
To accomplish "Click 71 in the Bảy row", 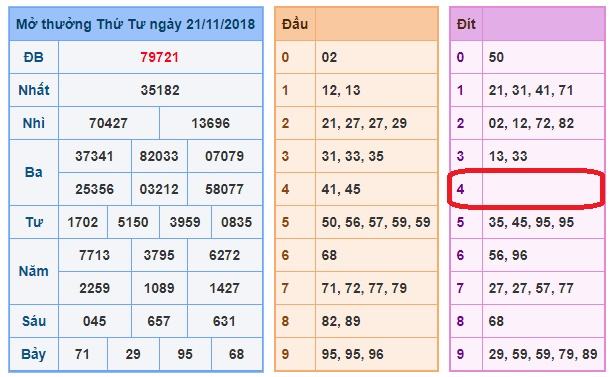I will [82, 354].
